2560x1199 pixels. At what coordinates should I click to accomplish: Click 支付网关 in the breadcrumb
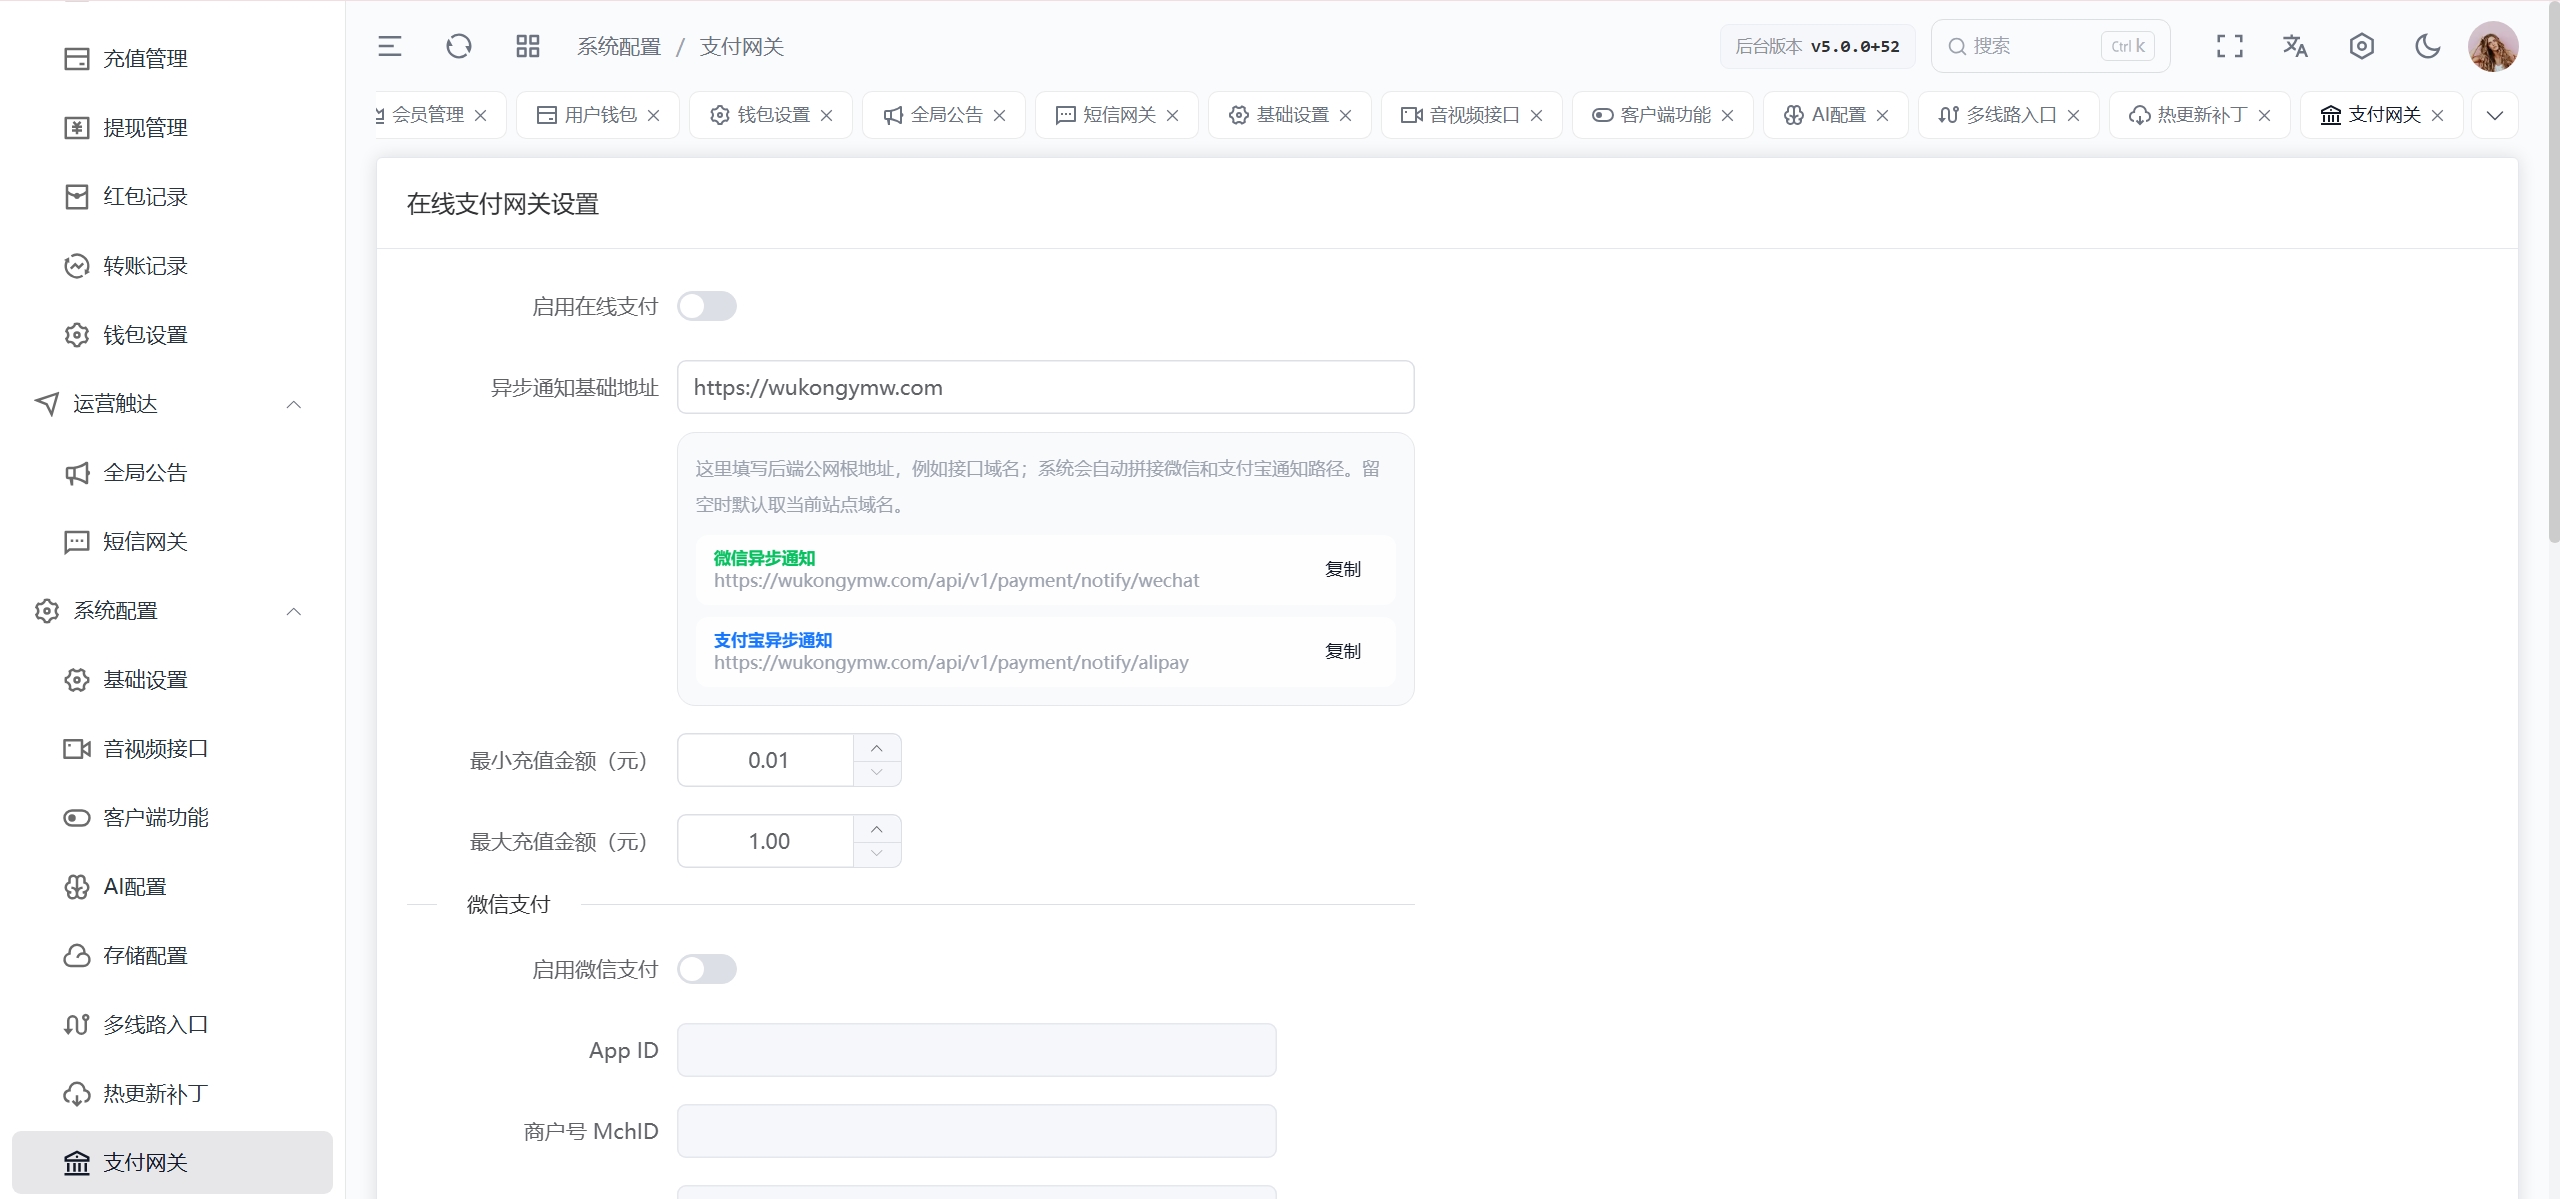(742, 47)
